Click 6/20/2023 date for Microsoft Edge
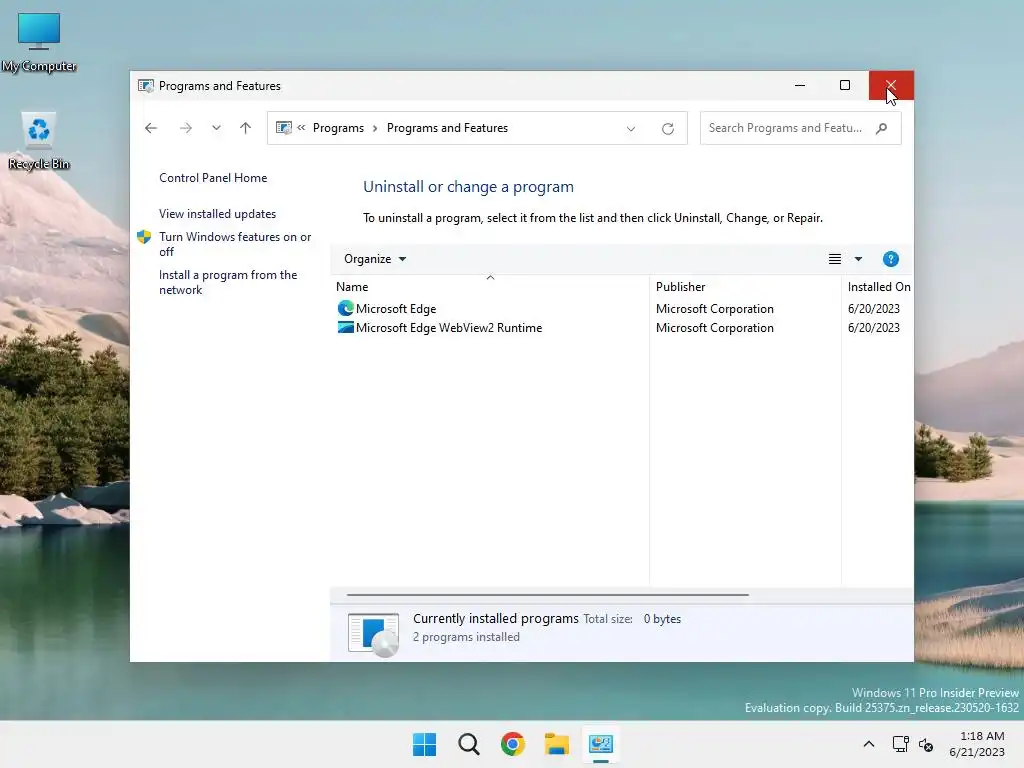 [874, 309]
